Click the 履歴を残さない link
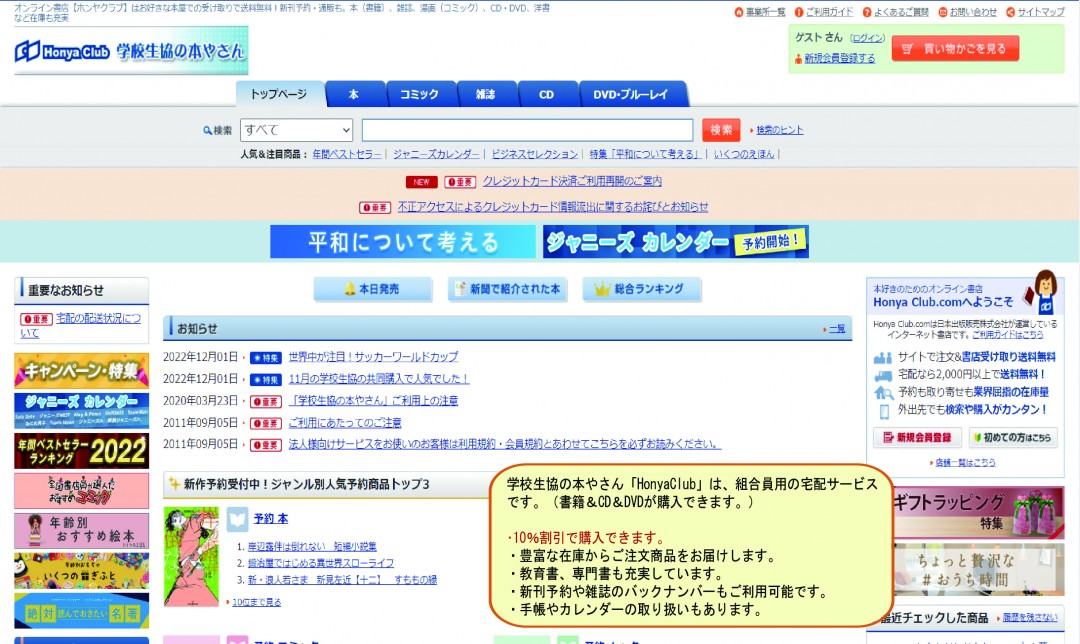 [x=1030, y=618]
